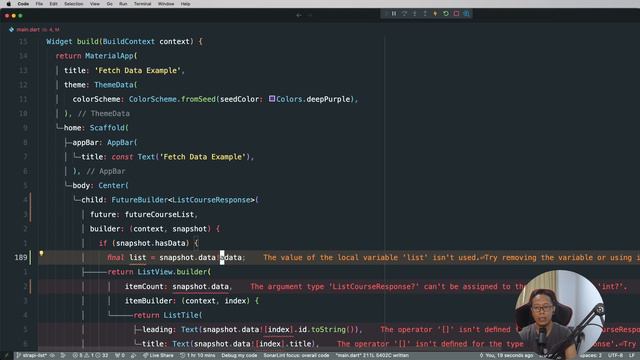Click 'AppBar' constructor after appBar:

click(120, 142)
